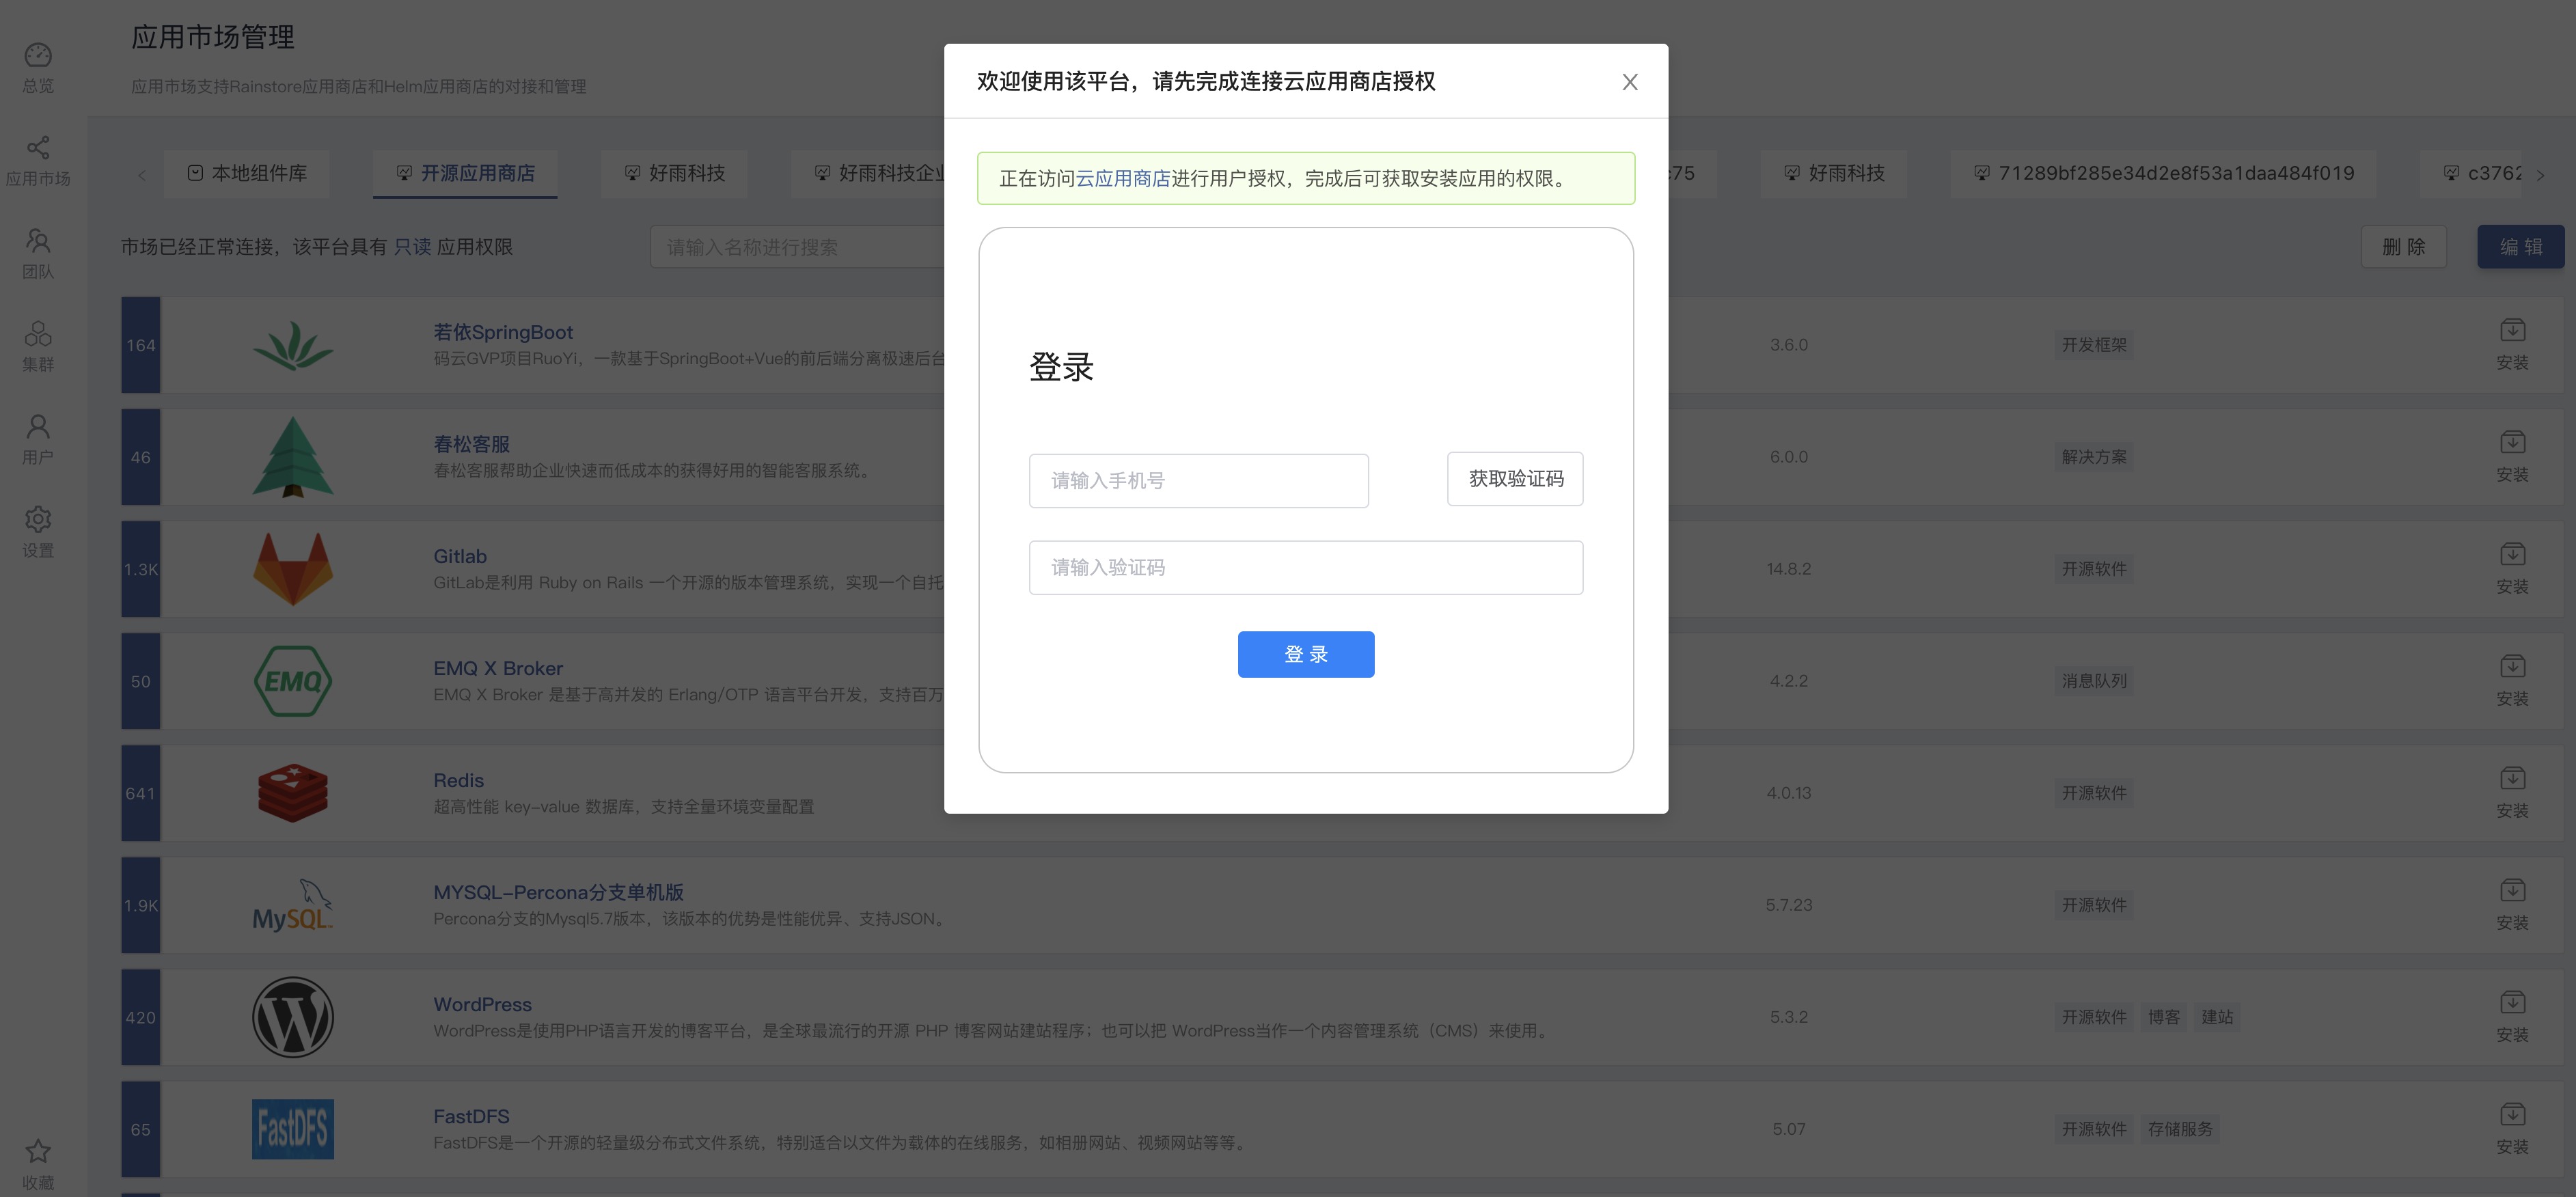This screenshot has height=1197, width=2576.
Task: Select the 开源应用商店 tab
Action: click(x=464, y=172)
